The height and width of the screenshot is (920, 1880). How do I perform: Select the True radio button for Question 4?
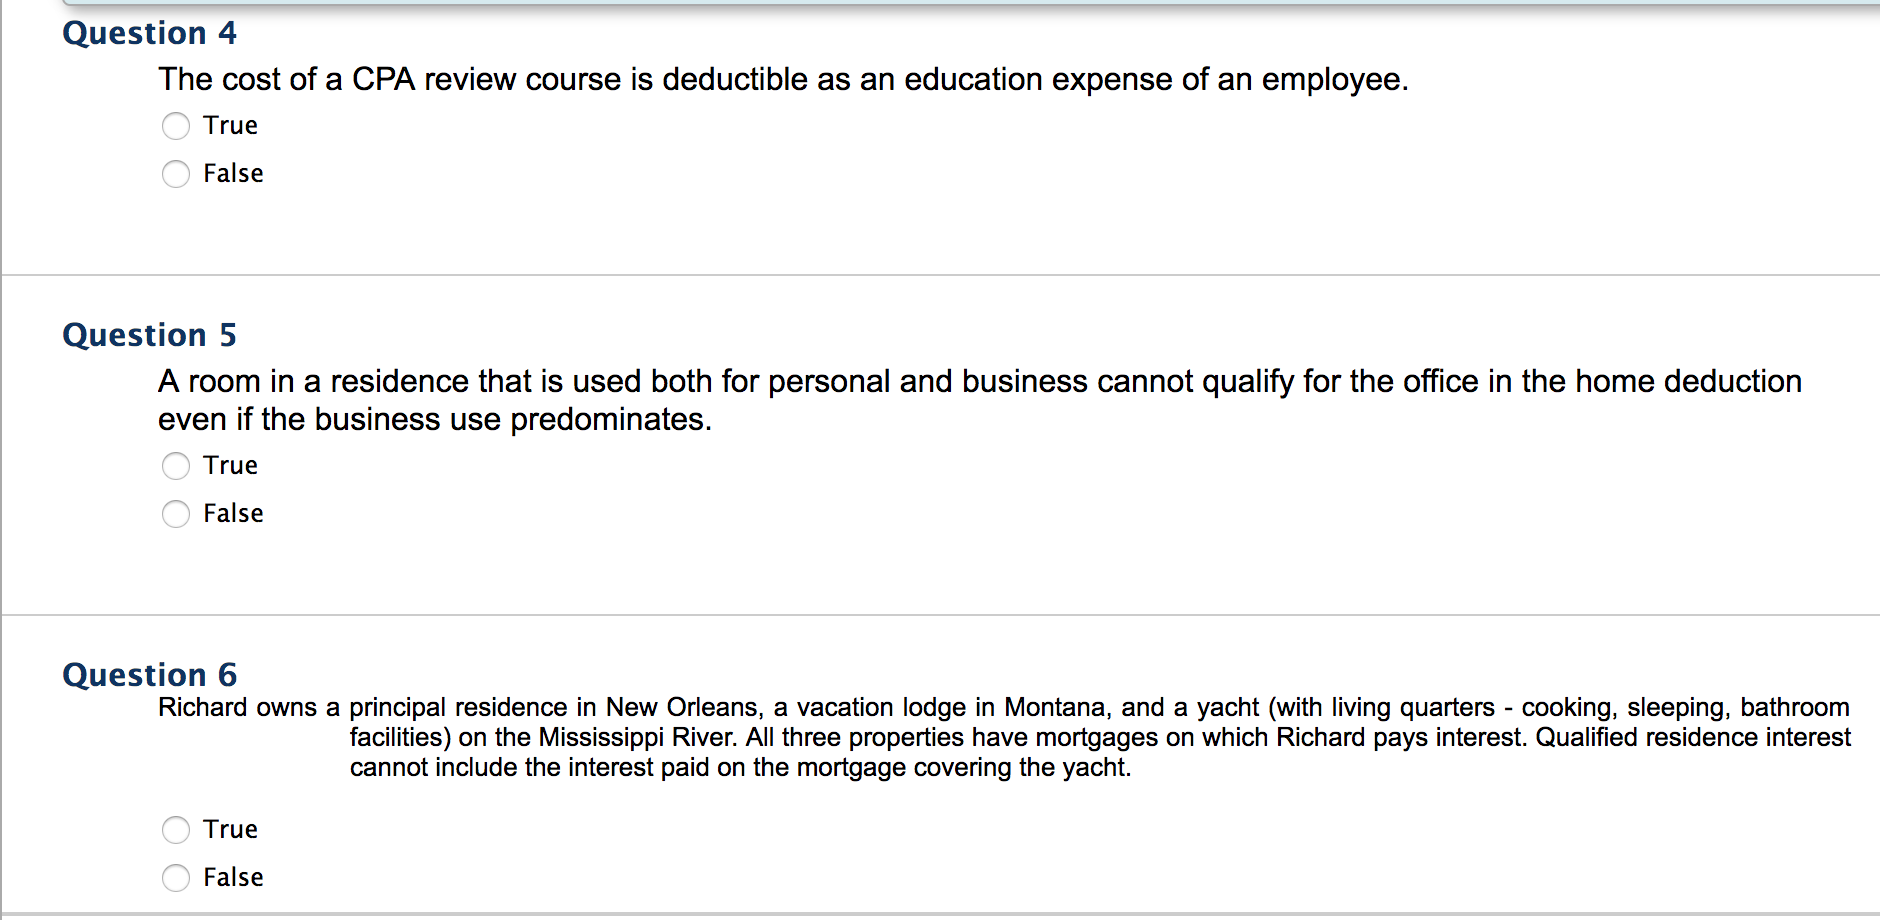click(x=176, y=126)
